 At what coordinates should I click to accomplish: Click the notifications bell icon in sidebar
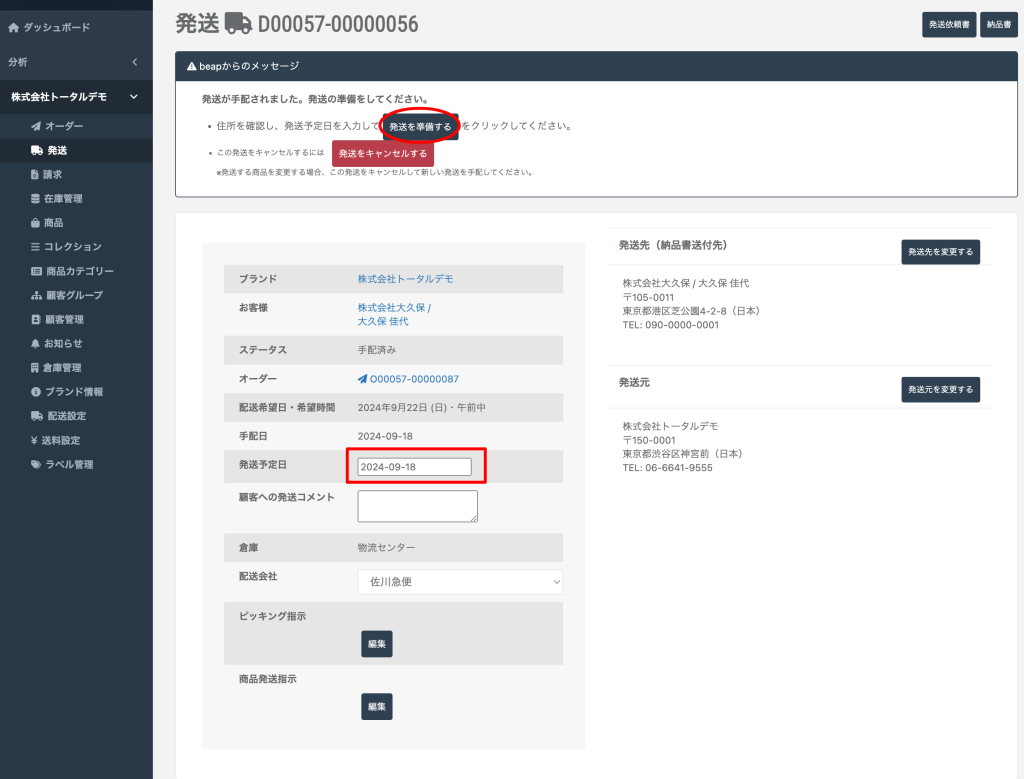click(x=36, y=343)
